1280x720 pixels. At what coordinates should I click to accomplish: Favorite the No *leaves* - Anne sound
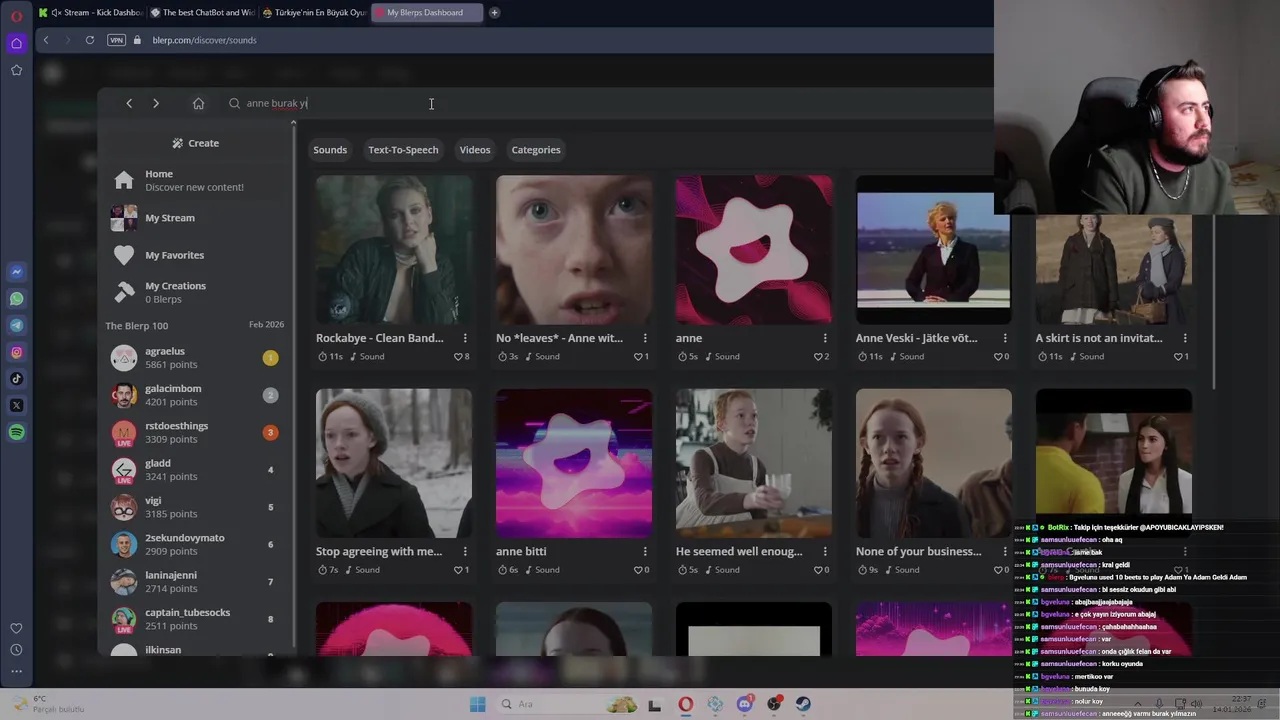pos(638,357)
